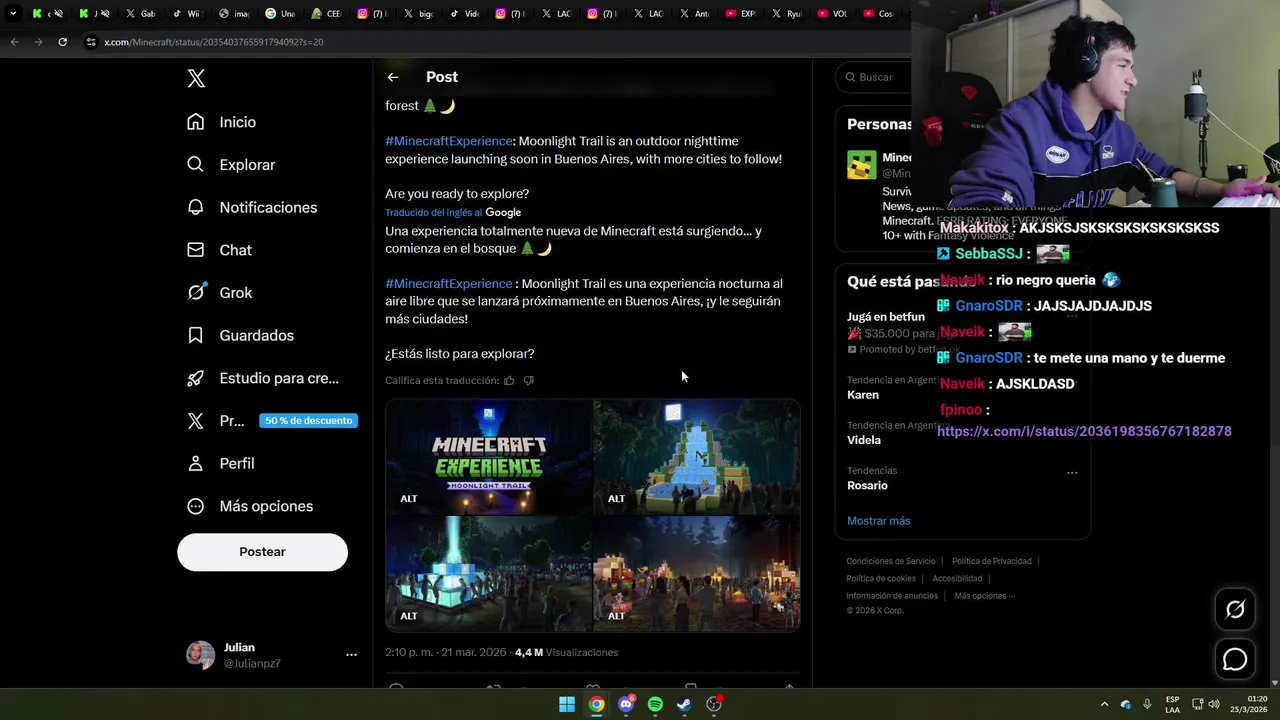The height and width of the screenshot is (720, 1280).
Task: Click Mostrar más under trends
Action: tap(879, 521)
